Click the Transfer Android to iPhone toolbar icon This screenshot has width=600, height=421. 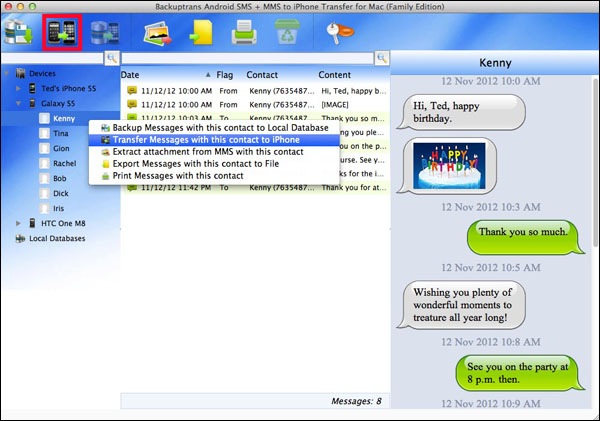click(x=62, y=33)
